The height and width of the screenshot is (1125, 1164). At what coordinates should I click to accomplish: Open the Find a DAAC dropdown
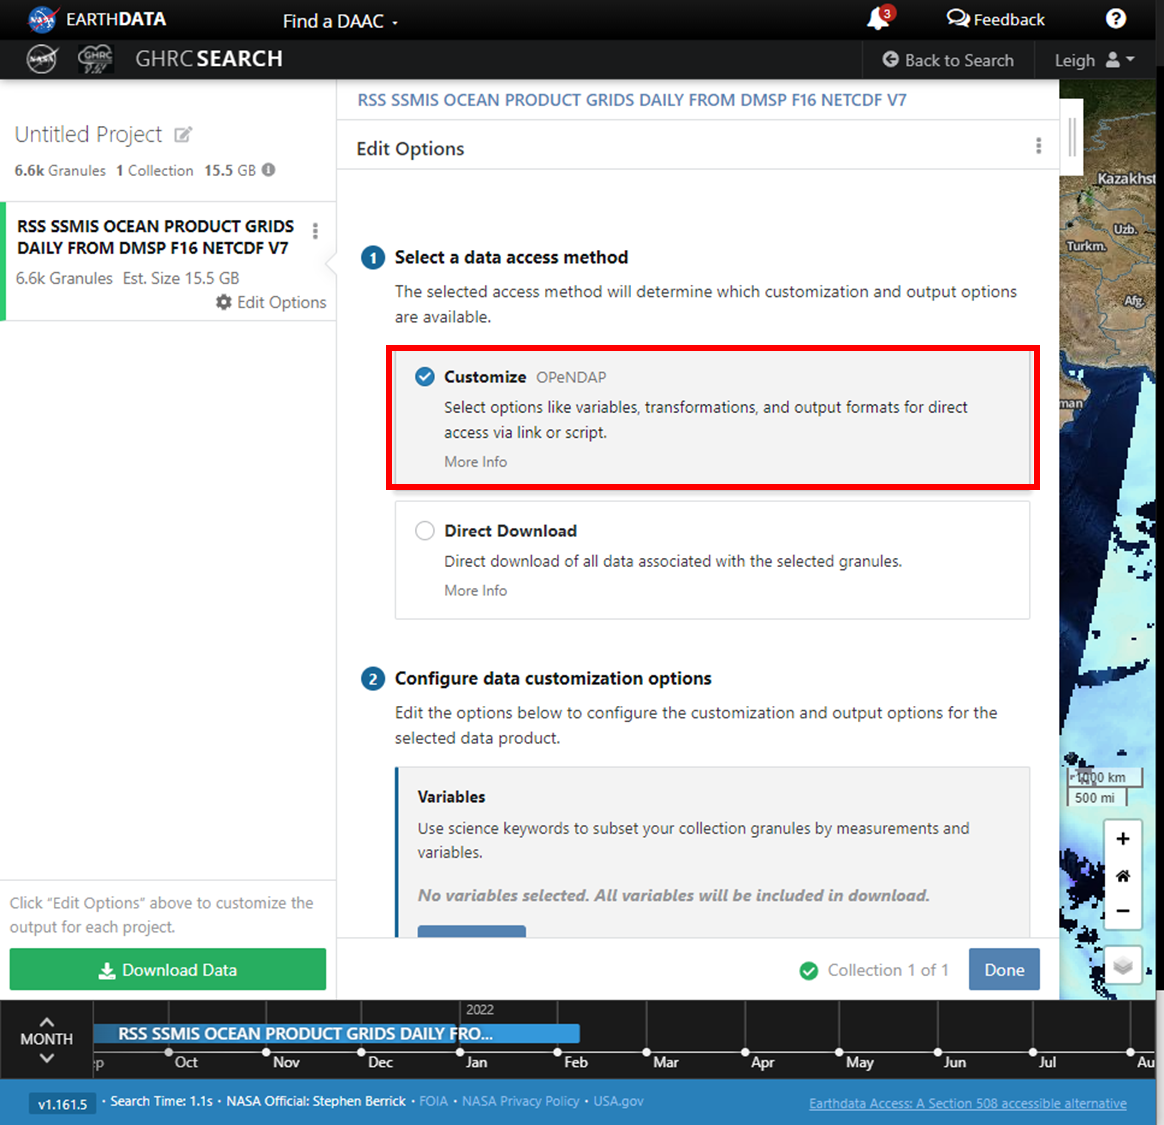[x=340, y=21]
